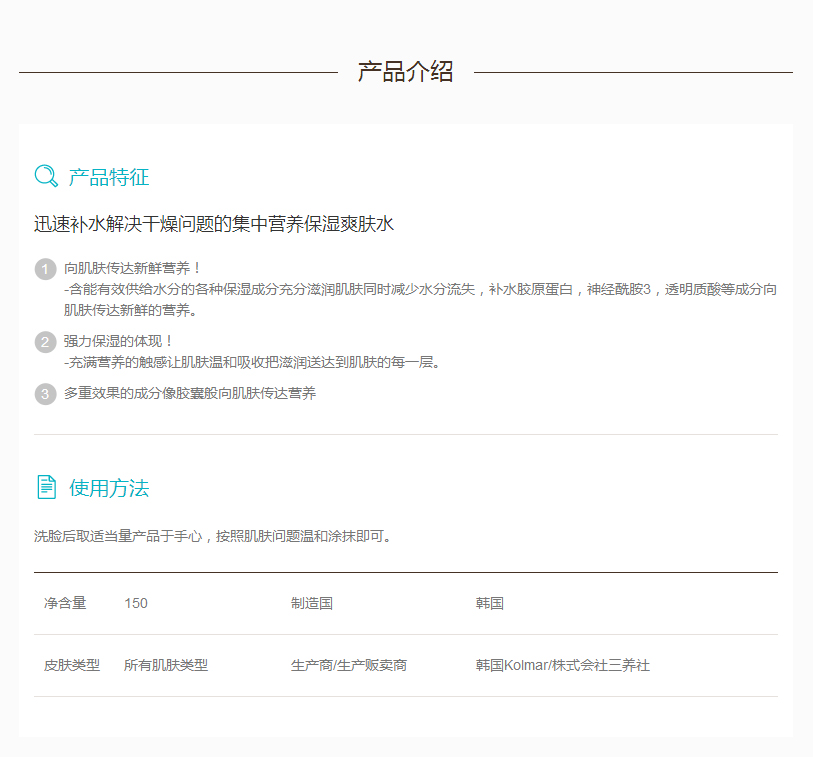Image resolution: width=813 pixels, height=757 pixels.
Task: Click the 净含量 label in the table
Action: [65, 604]
